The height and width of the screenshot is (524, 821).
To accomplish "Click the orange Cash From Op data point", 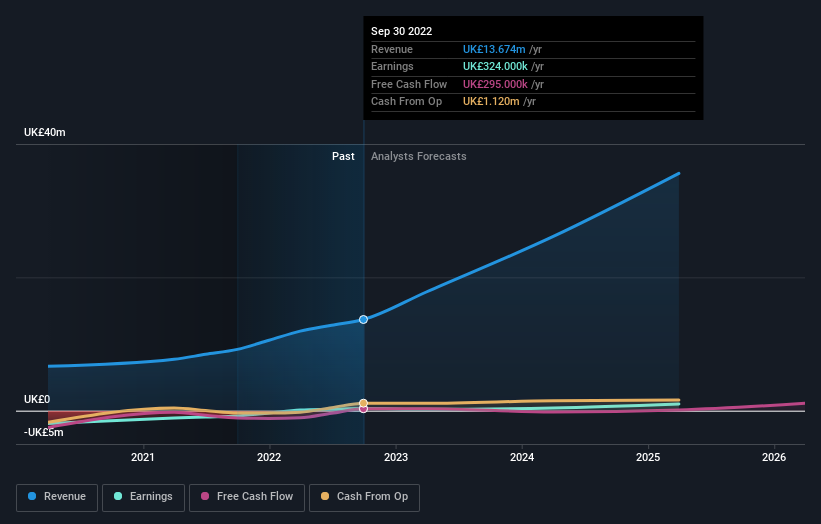I will pyautogui.click(x=363, y=403).
